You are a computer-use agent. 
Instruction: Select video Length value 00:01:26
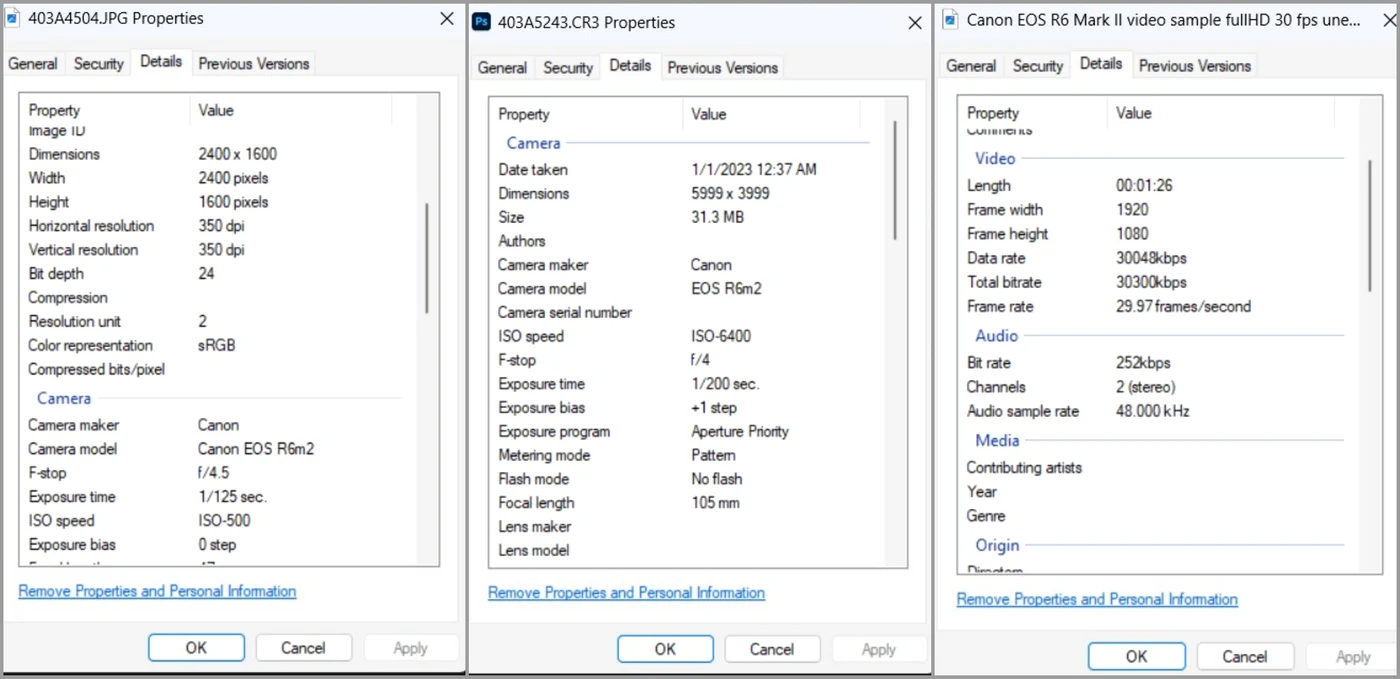point(1144,186)
